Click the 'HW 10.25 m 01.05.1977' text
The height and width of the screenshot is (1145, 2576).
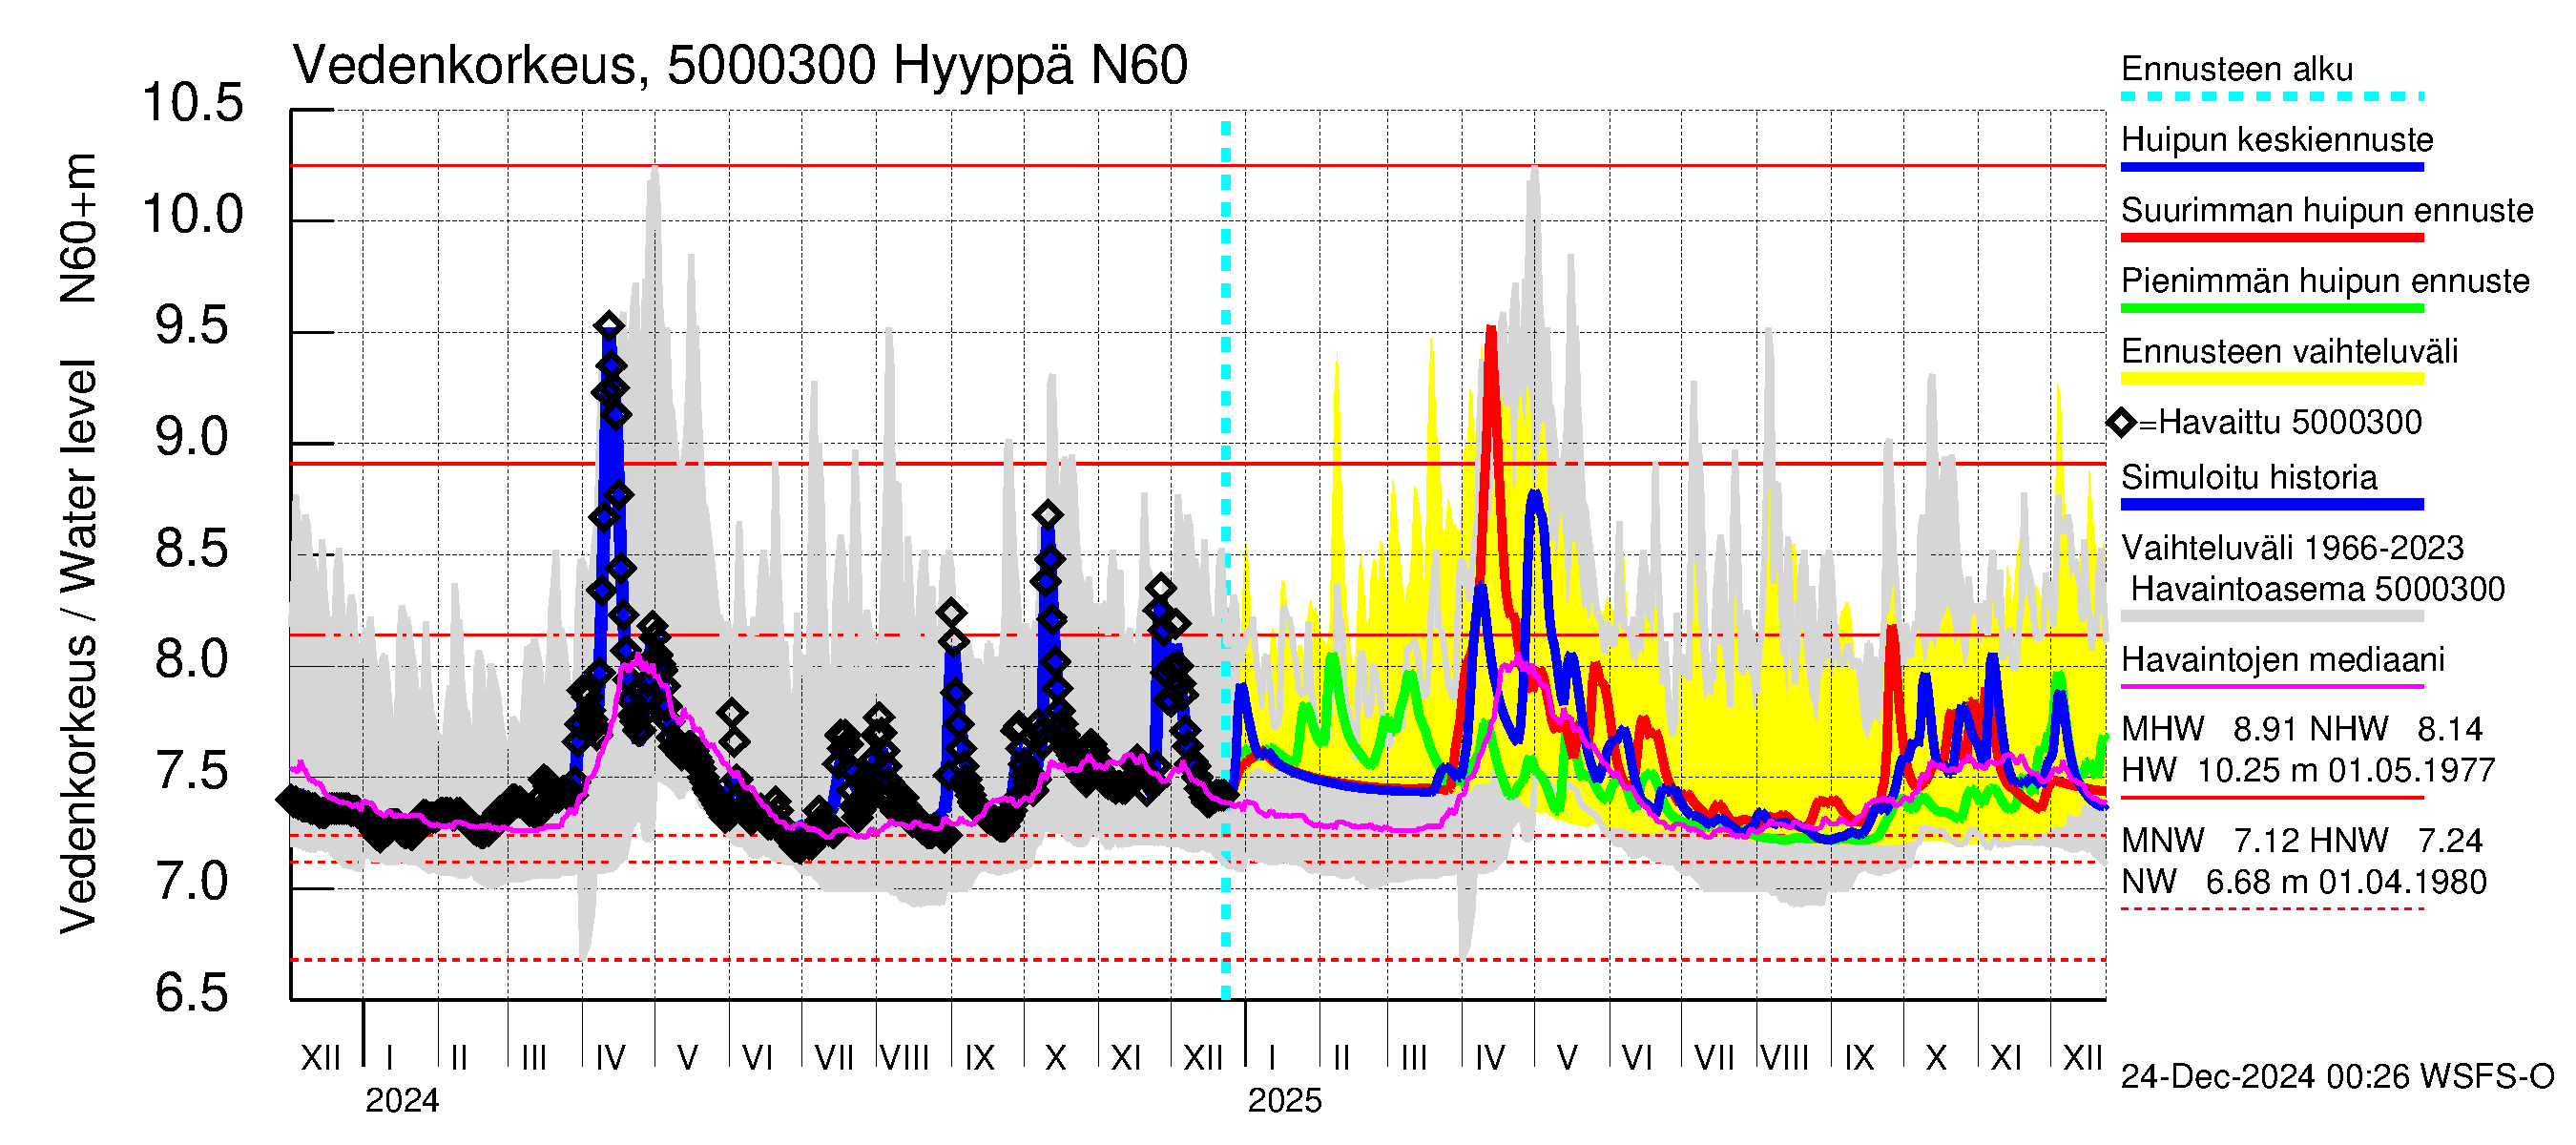(x=2308, y=770)
